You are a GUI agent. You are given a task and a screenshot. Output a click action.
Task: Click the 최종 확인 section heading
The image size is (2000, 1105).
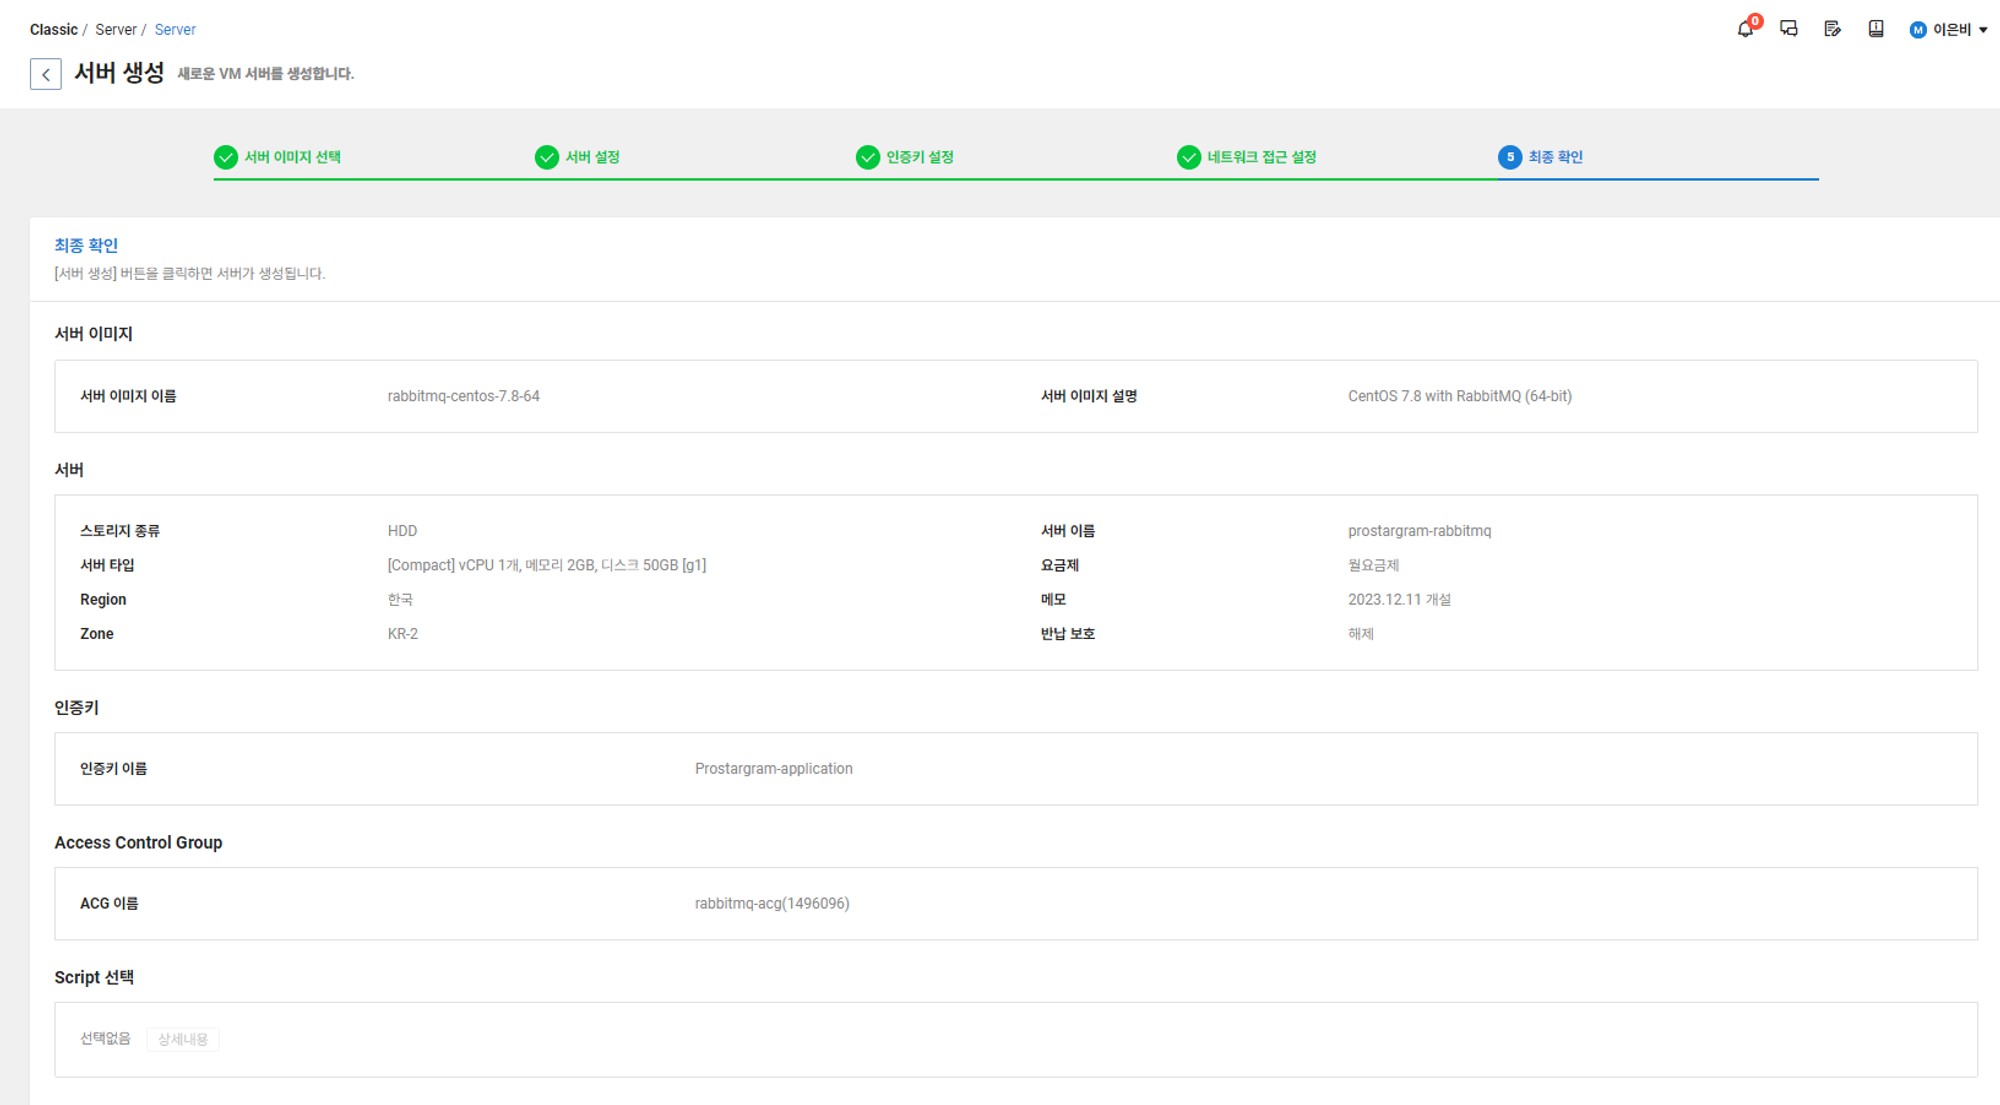click(x=86, y=245)
